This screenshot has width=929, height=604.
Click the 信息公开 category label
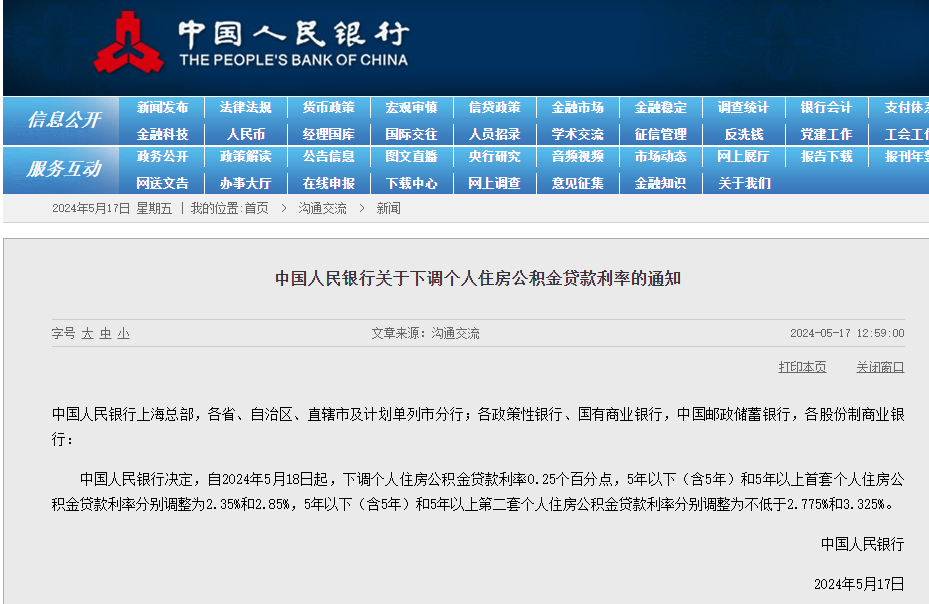coord(65,120)
